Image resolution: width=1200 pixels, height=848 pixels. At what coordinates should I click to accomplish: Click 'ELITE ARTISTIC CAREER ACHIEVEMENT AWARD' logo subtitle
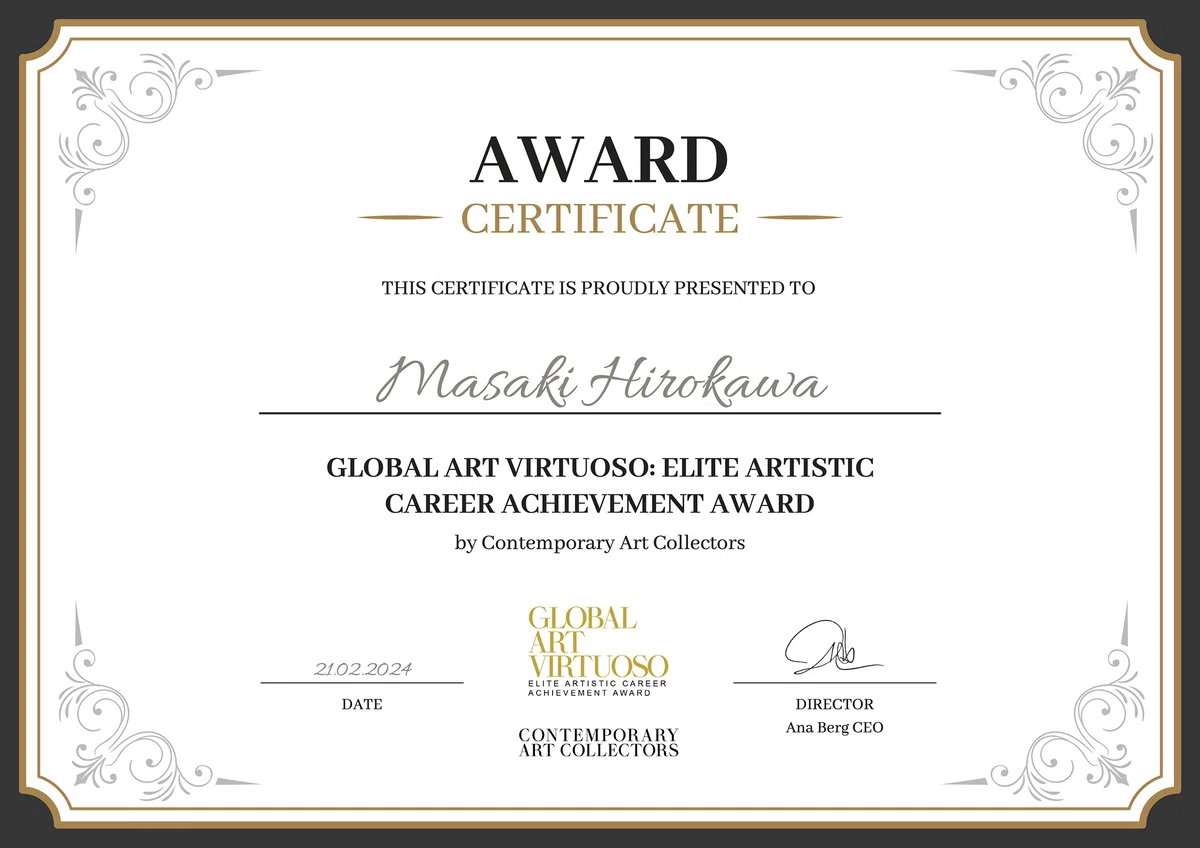click(598, 687)
